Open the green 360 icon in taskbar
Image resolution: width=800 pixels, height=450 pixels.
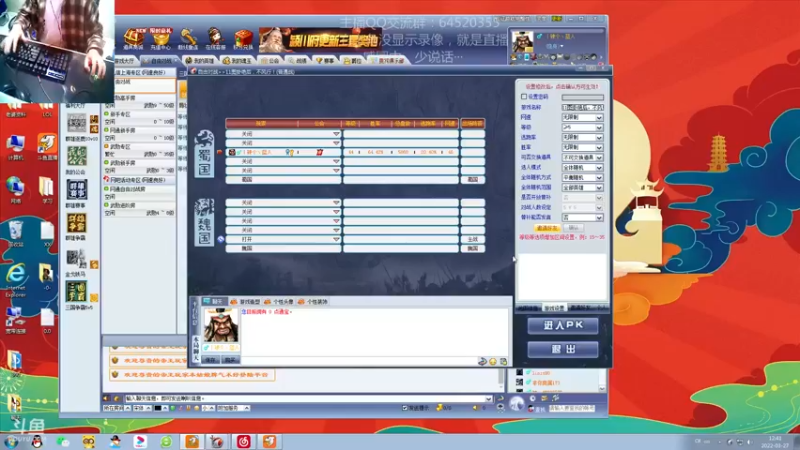[x=166, y=442]
